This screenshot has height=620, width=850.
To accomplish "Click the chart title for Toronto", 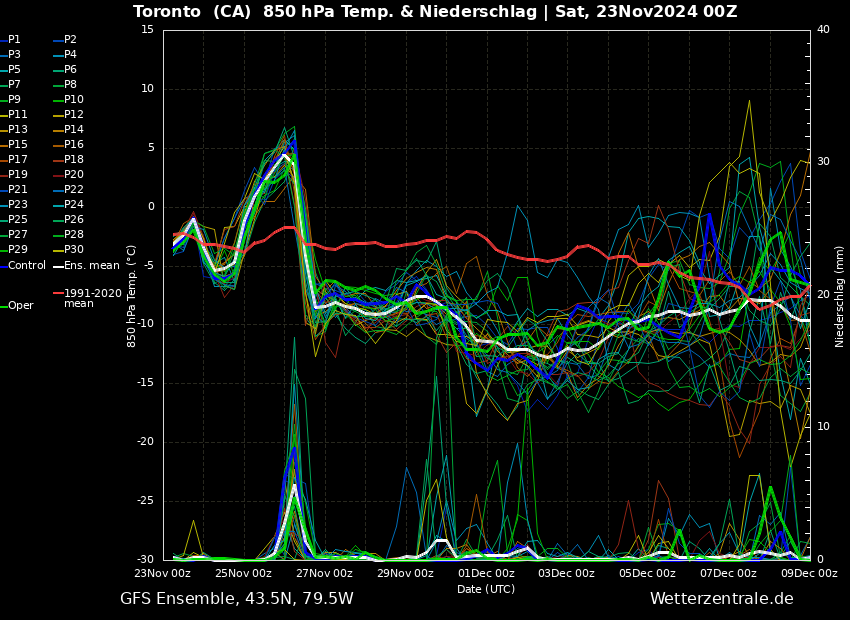I will pos(435,12).
